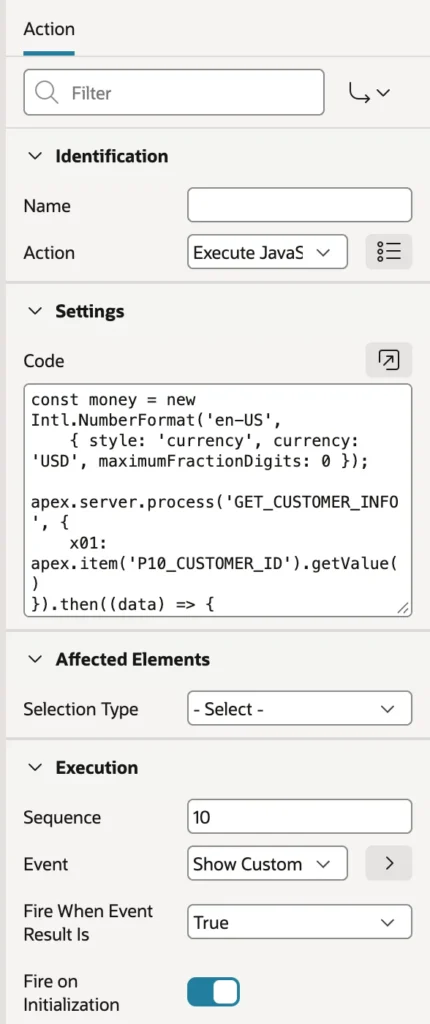Click the Code area resize handle

[403, 608]
